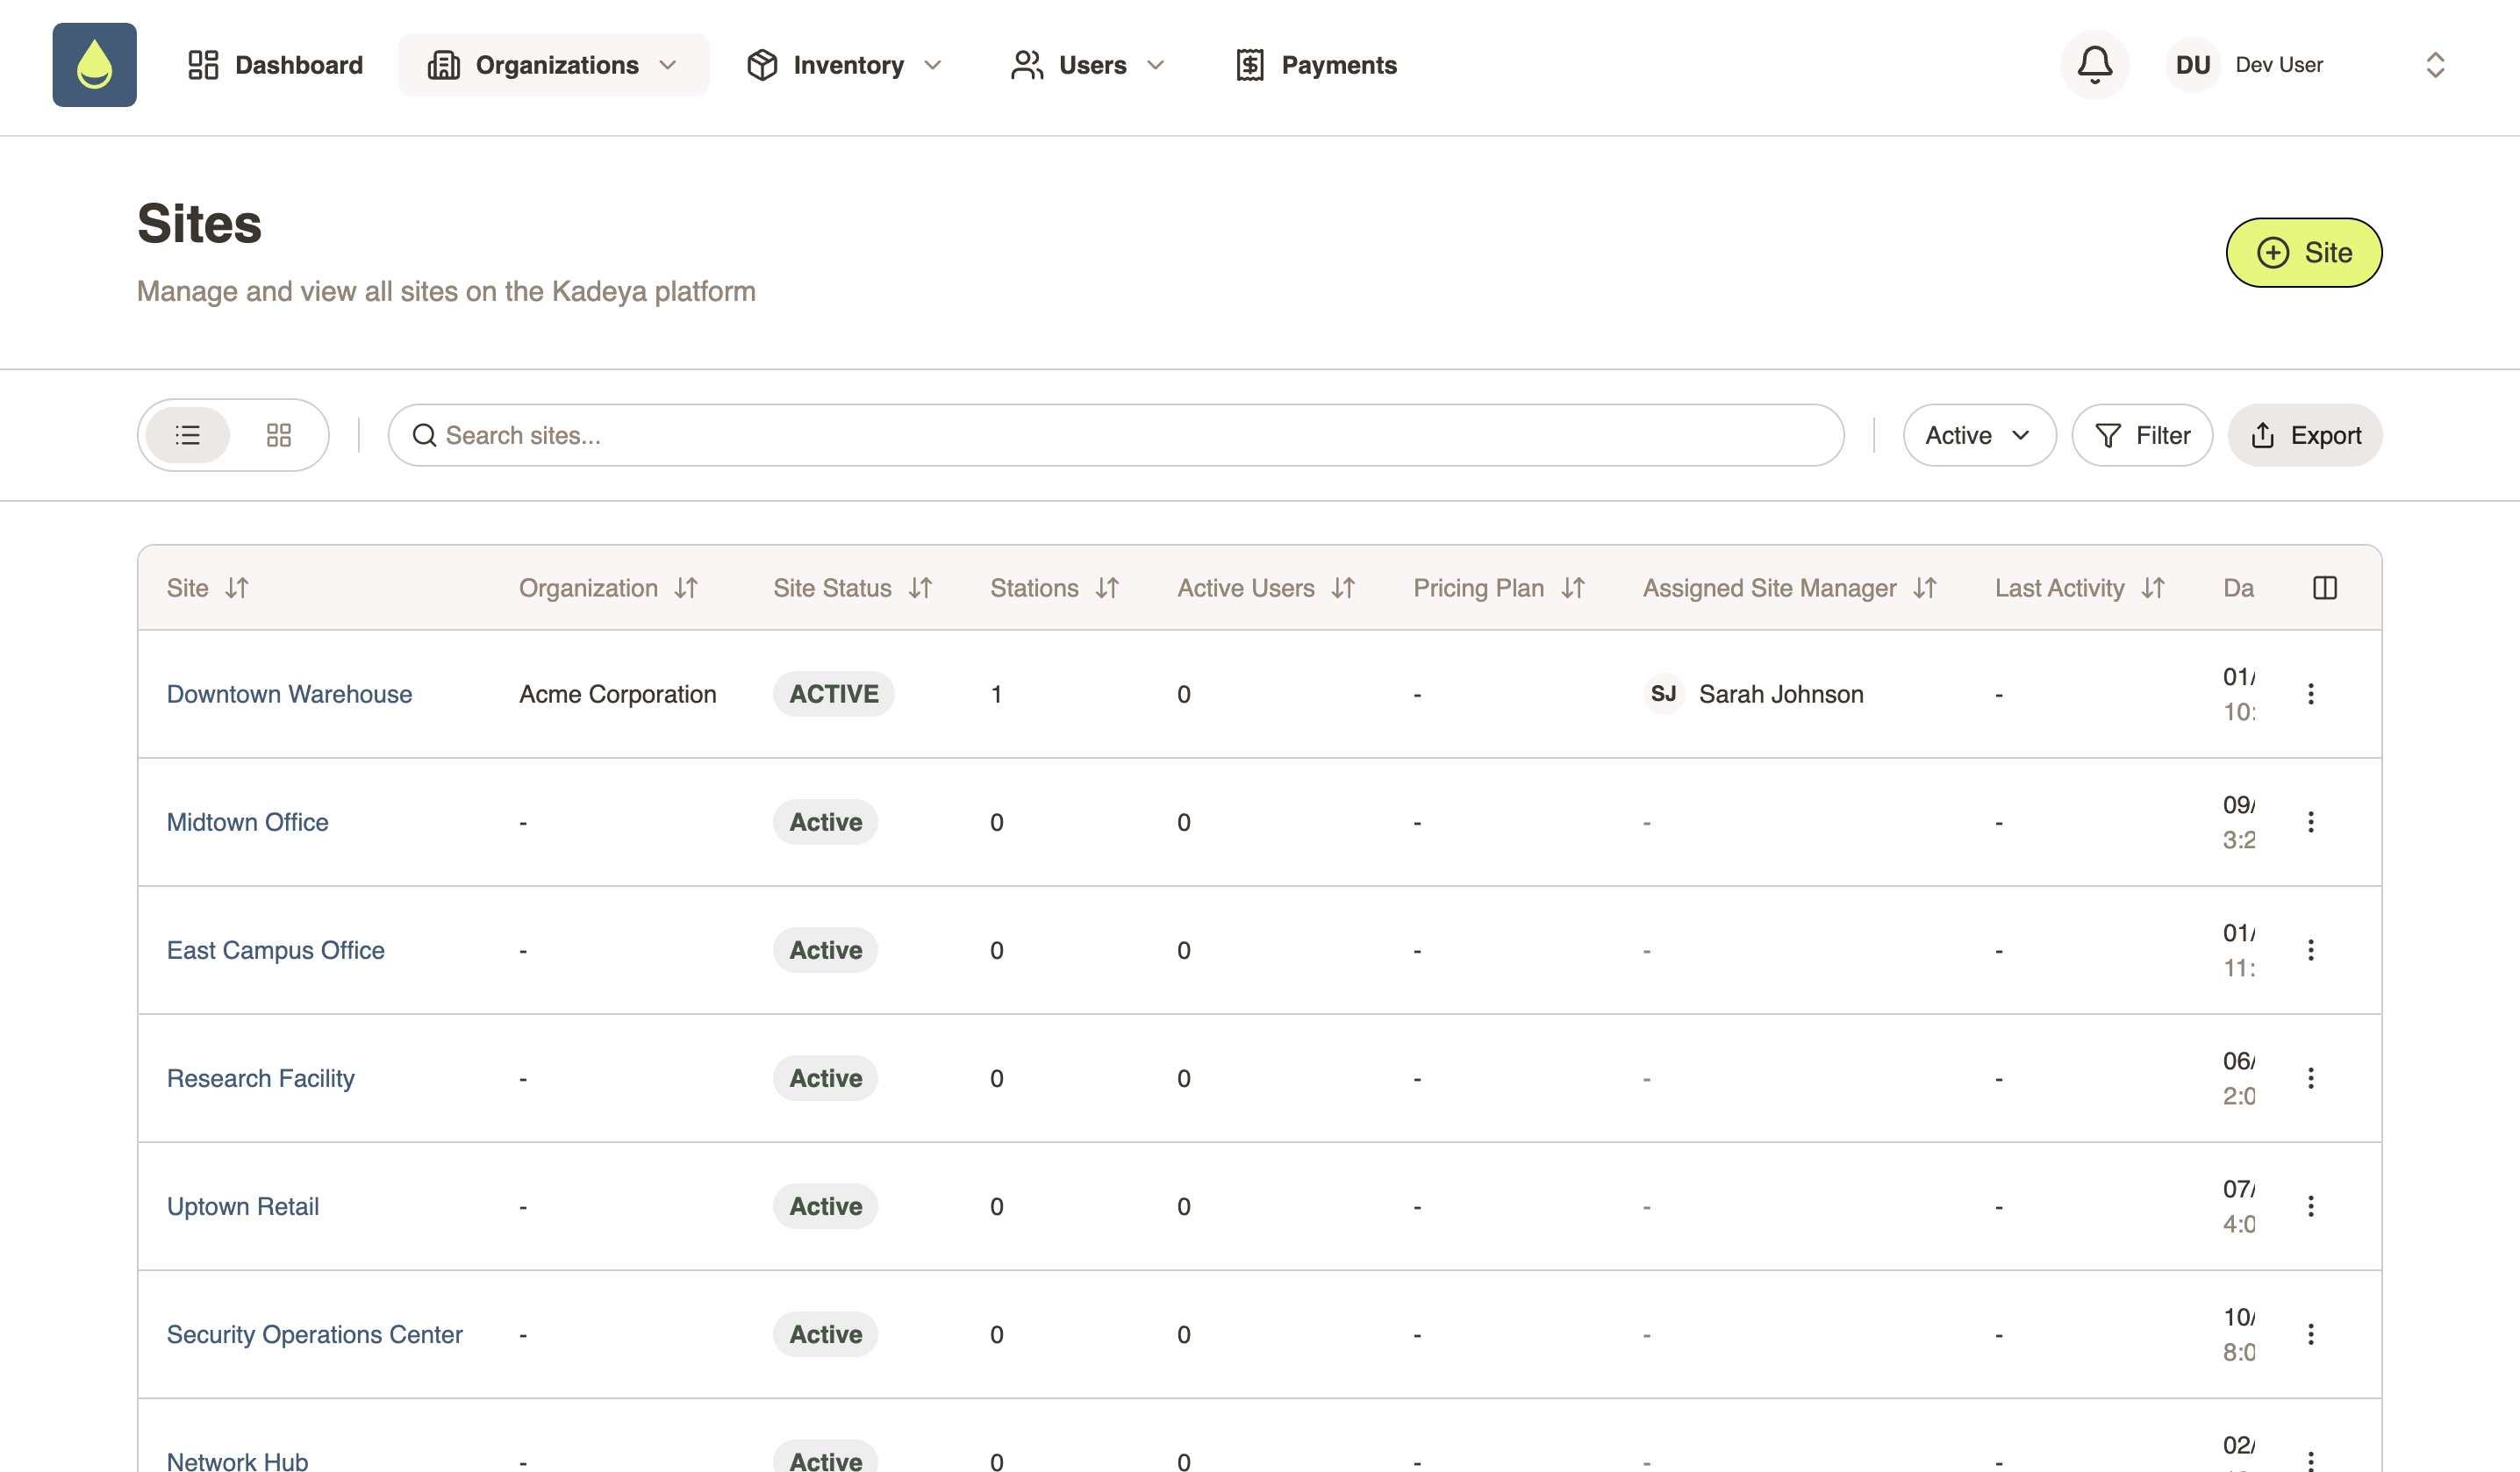Screen dimensions: 2520x1472
Task: Sort by Last Activity column arrows
Action: point(2153,588)
